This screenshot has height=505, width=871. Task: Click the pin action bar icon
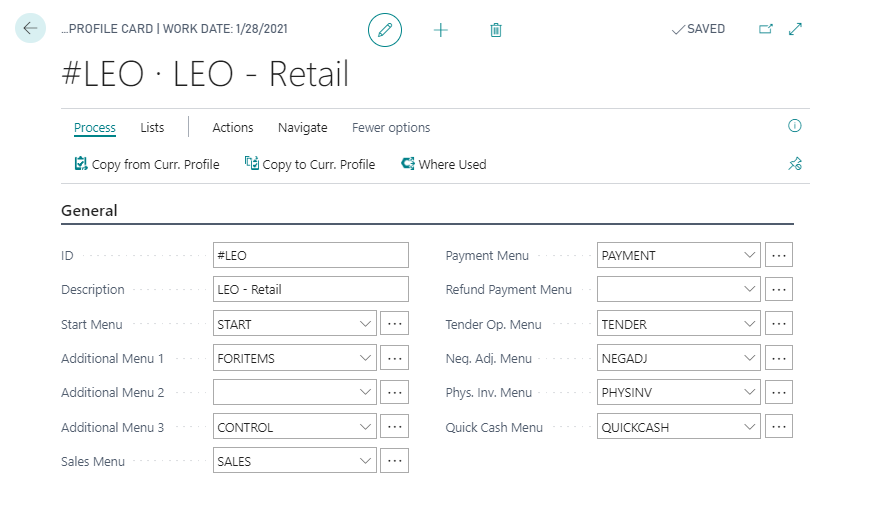coord(795,164)
